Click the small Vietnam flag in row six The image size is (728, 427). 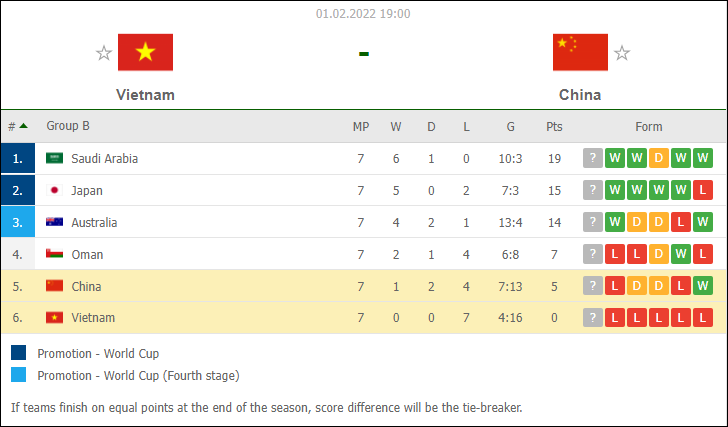click(x=54, y=317)
